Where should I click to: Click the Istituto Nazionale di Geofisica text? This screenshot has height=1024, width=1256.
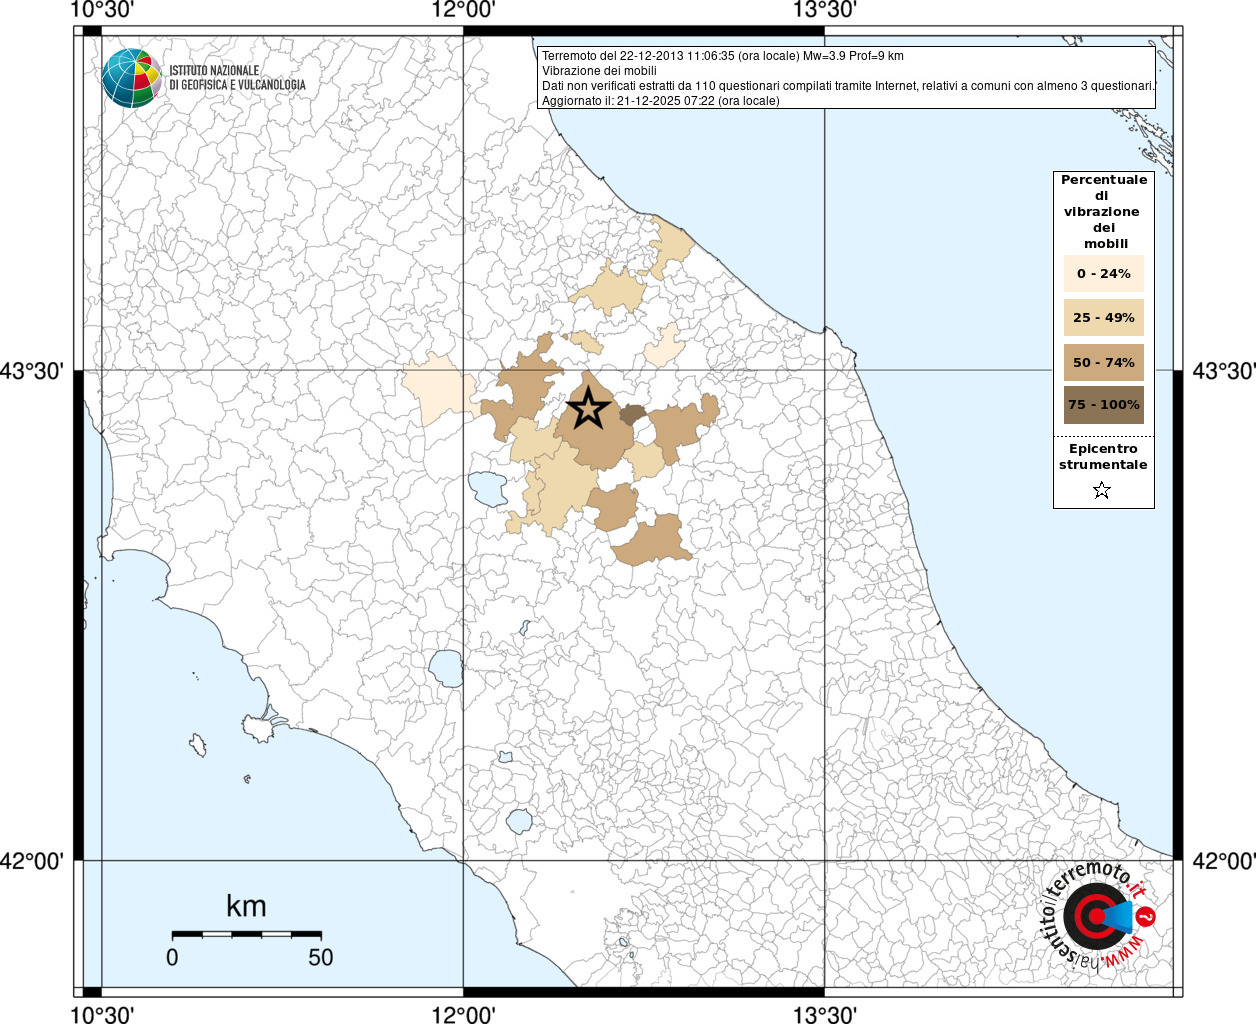[237, 78]
